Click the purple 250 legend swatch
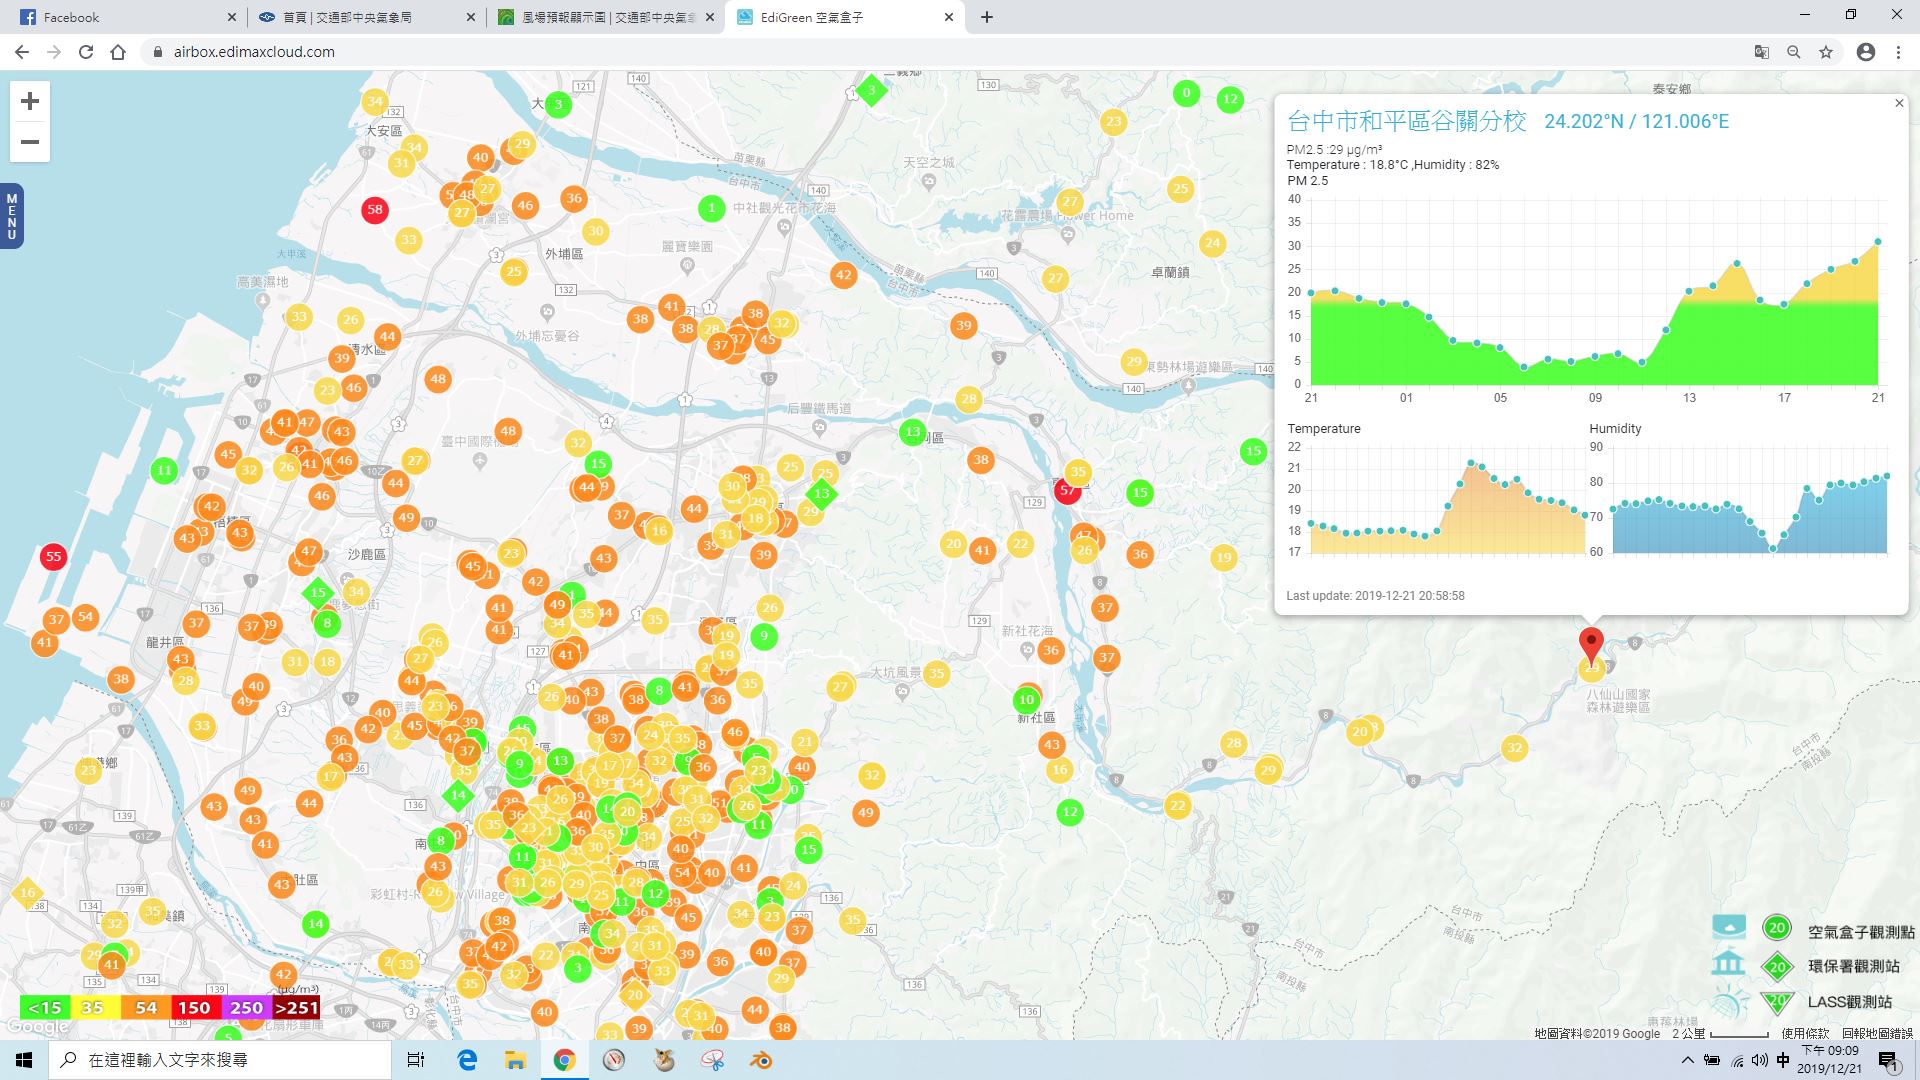This screenshot has width=1920, height=1080. pyautogui.click(x=246, y=1007)
